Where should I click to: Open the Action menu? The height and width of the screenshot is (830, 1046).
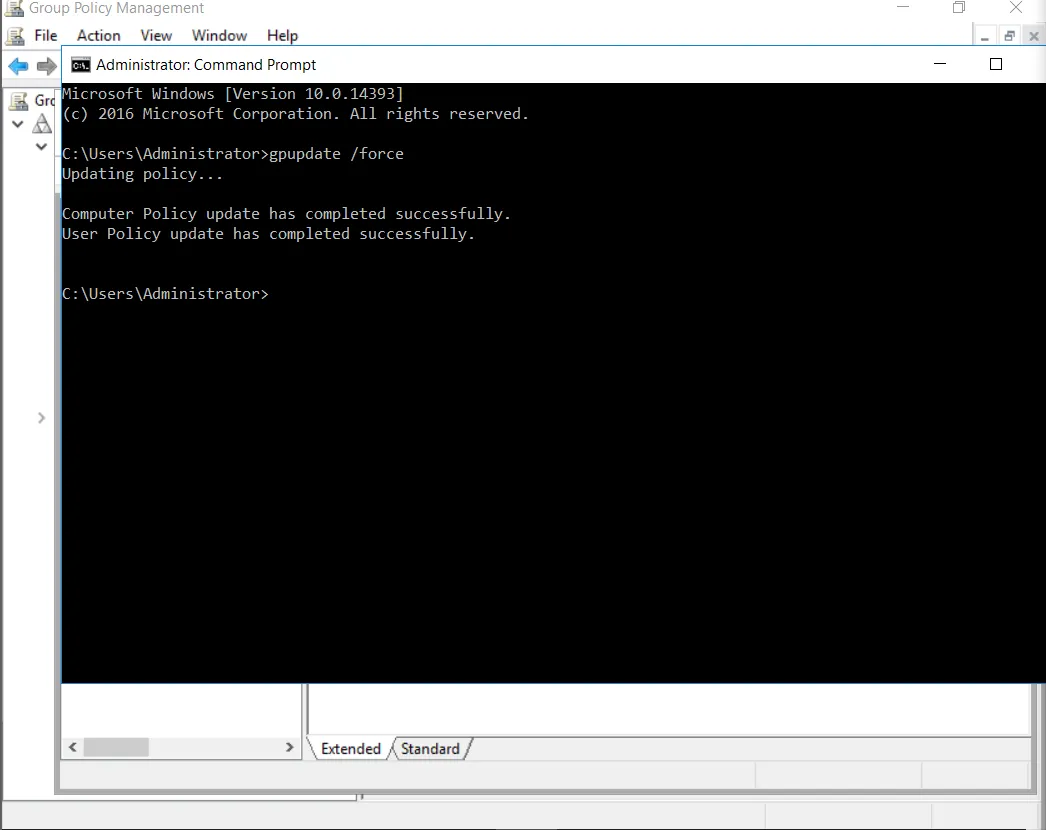98,35
